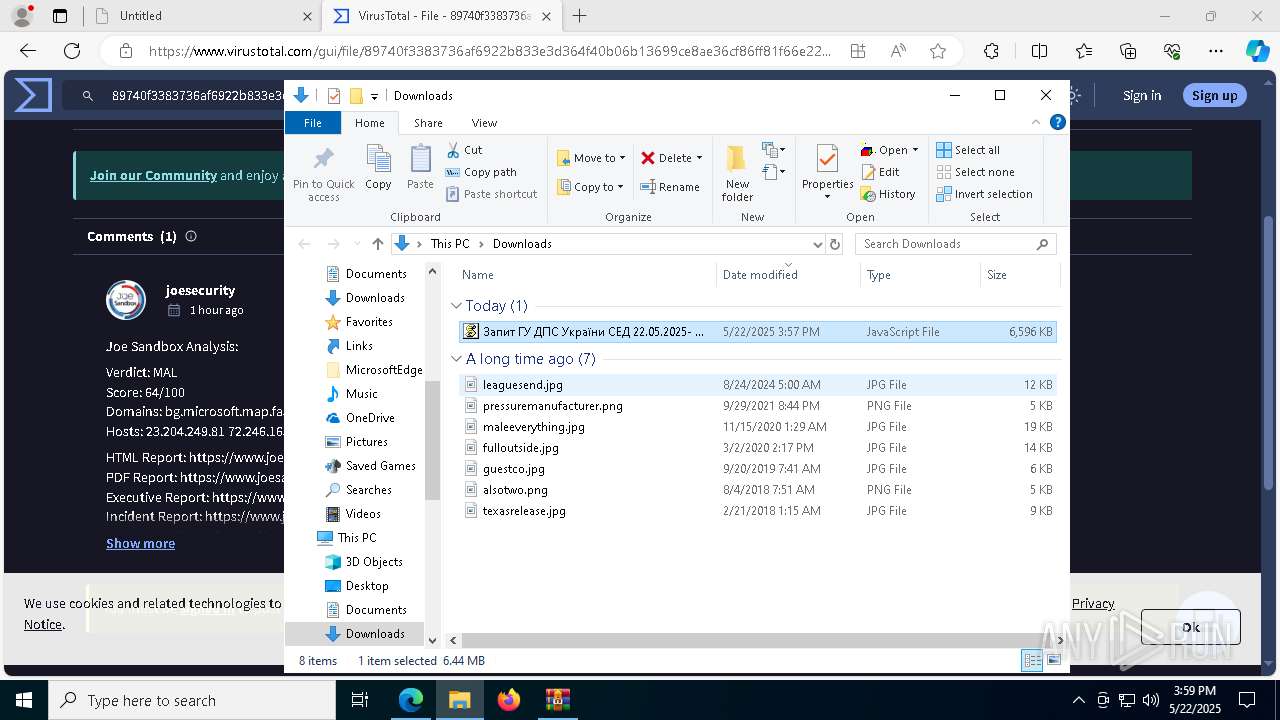Open Edge extensions puzzle icon
Screen dimensions: 1280x720
tap(991, 51)
